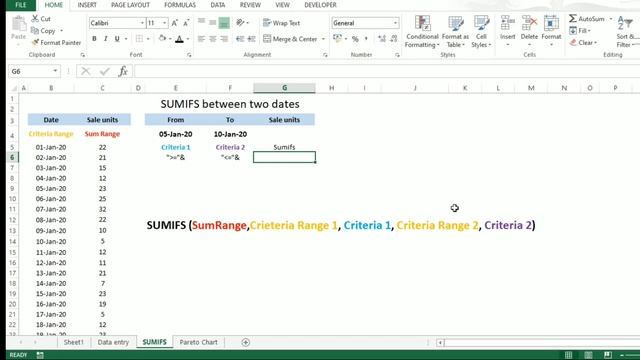Decrease font size with the small A icon

[x=186, y=23]
